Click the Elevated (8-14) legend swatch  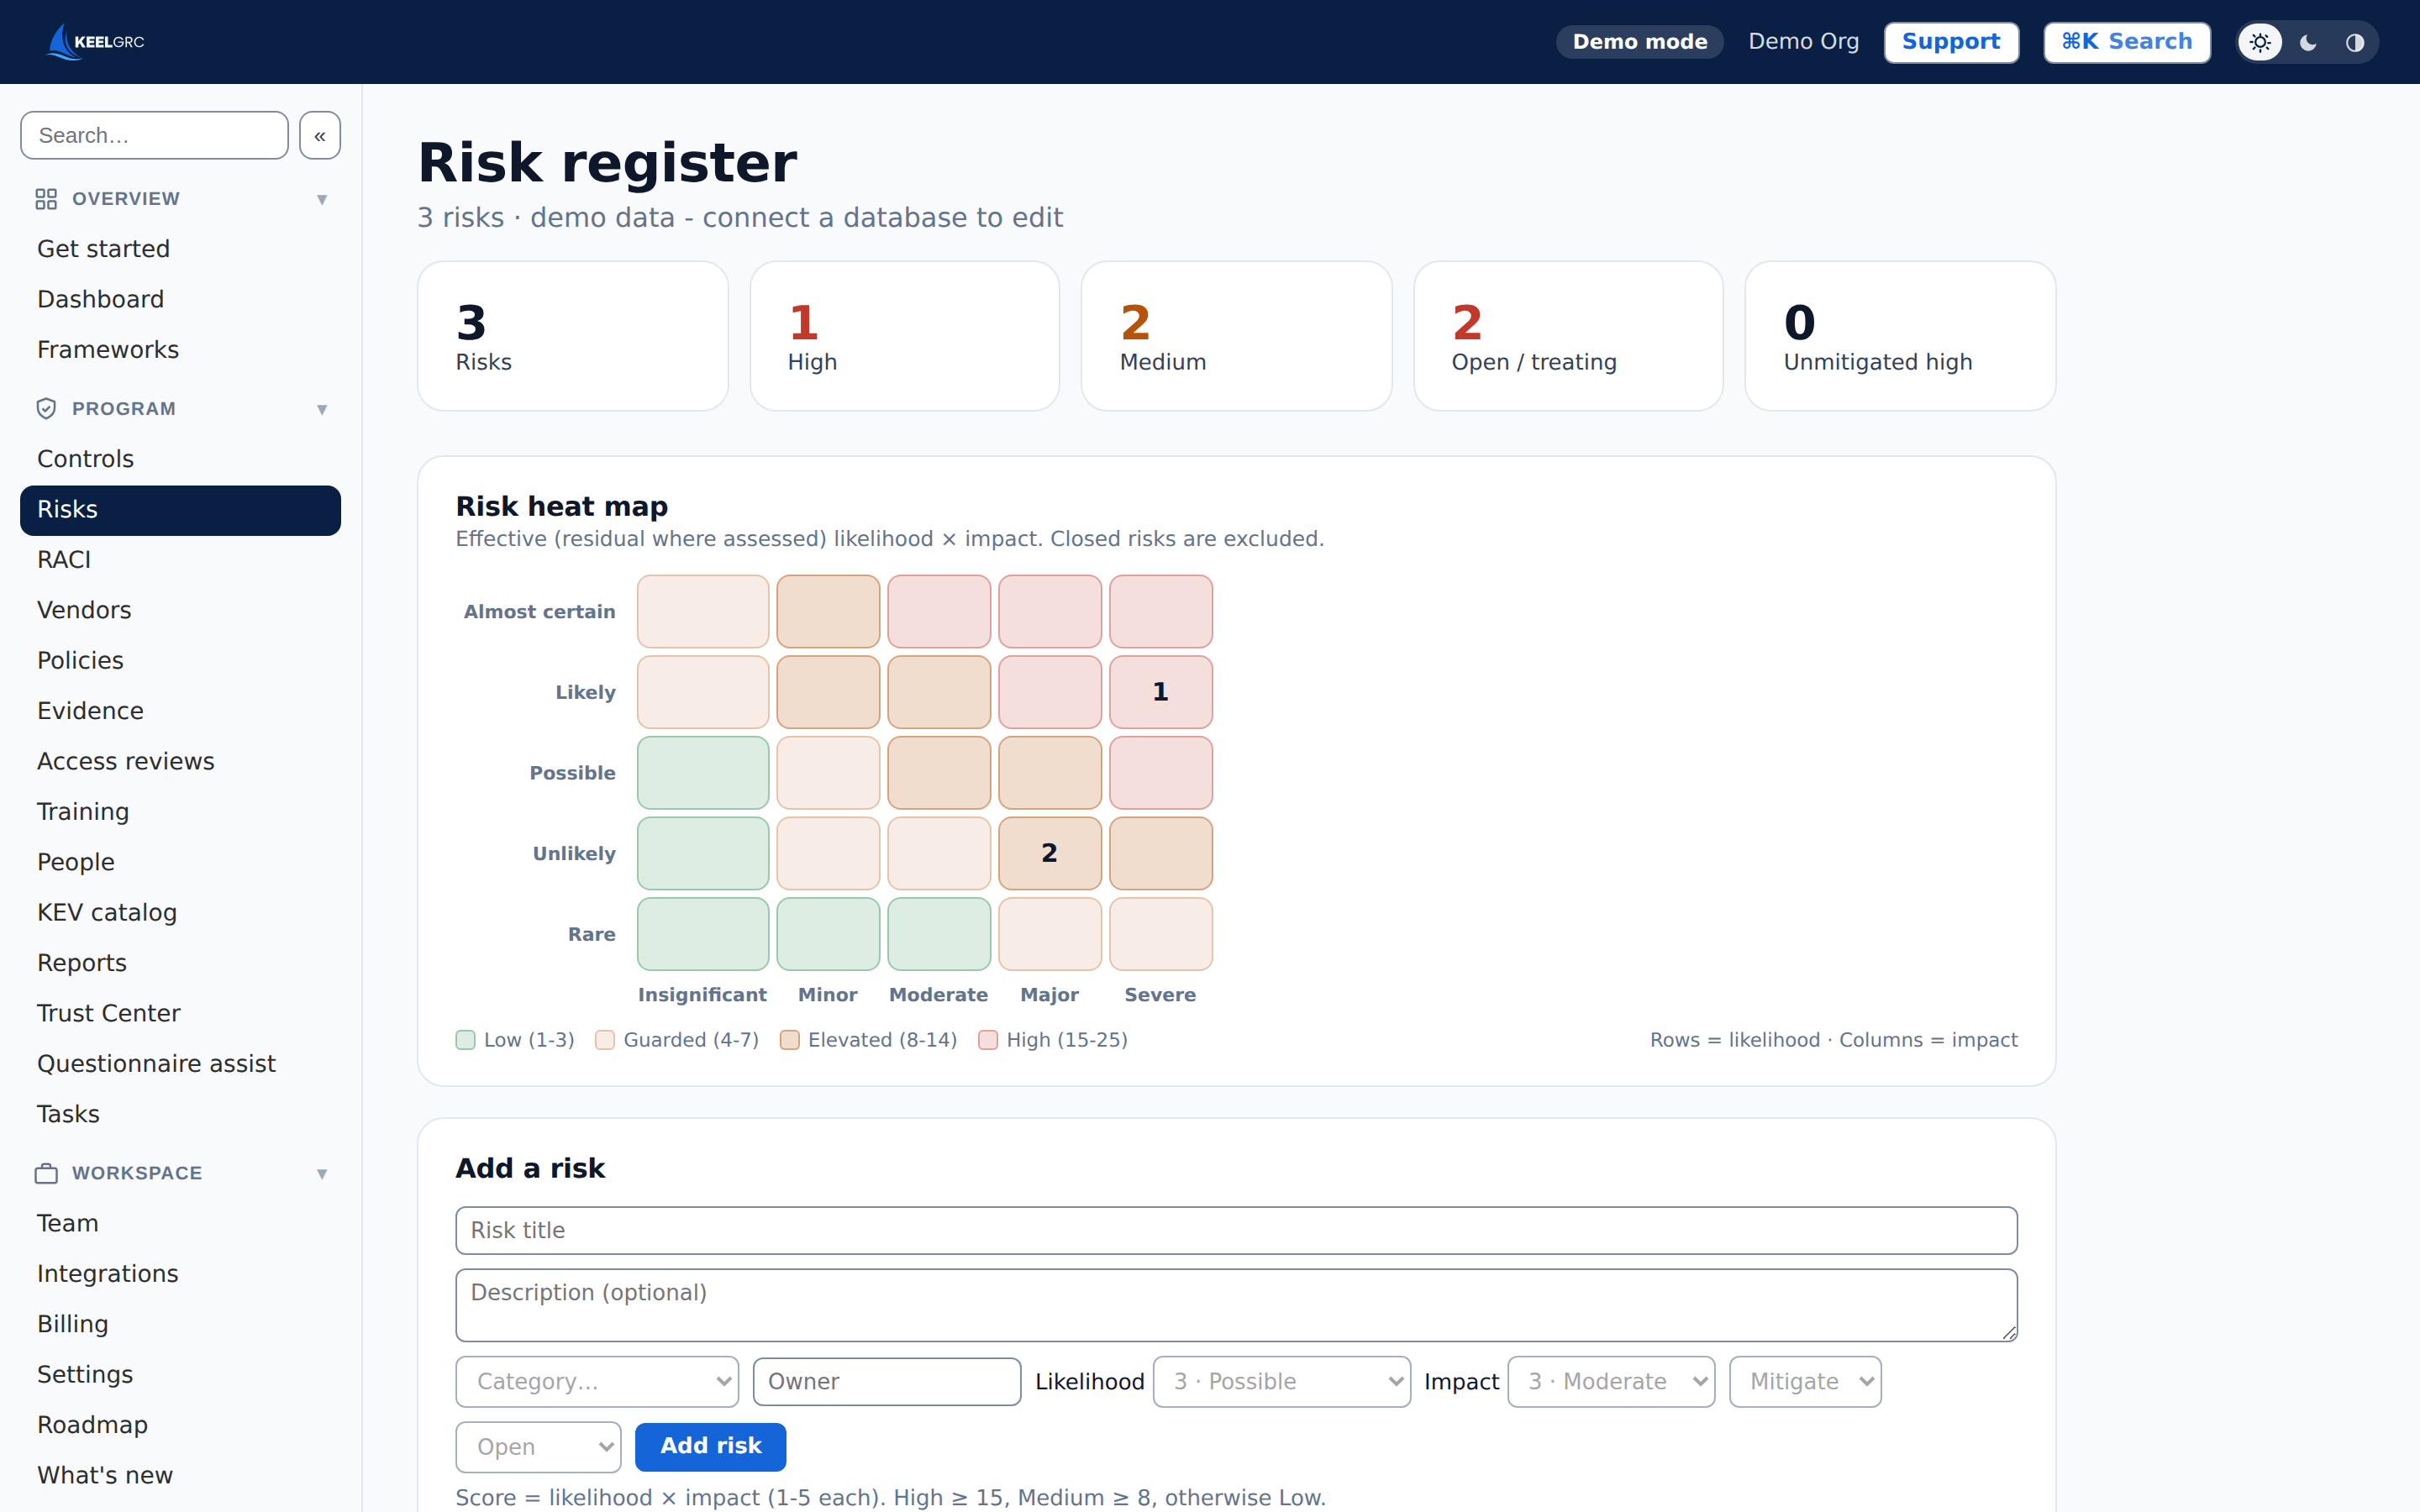789,1040
